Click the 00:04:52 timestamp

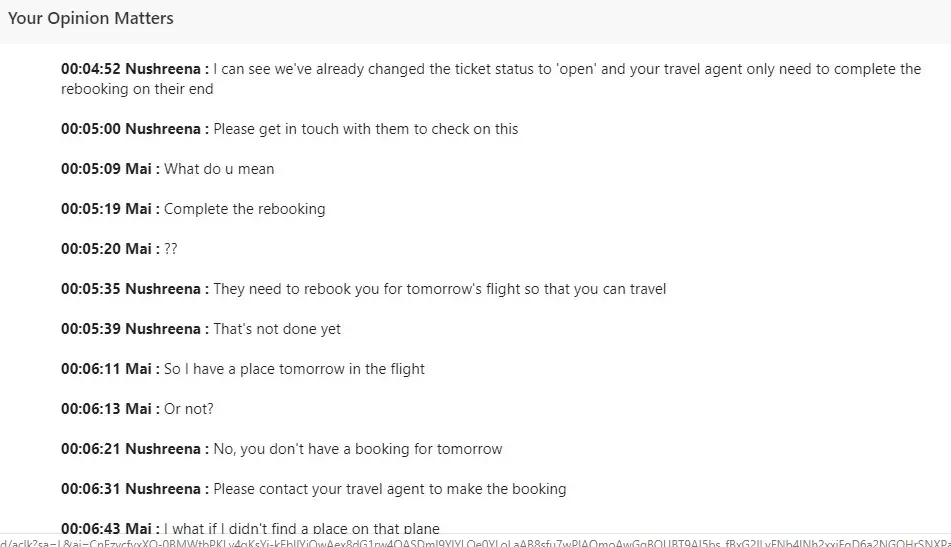click(90, 69)
